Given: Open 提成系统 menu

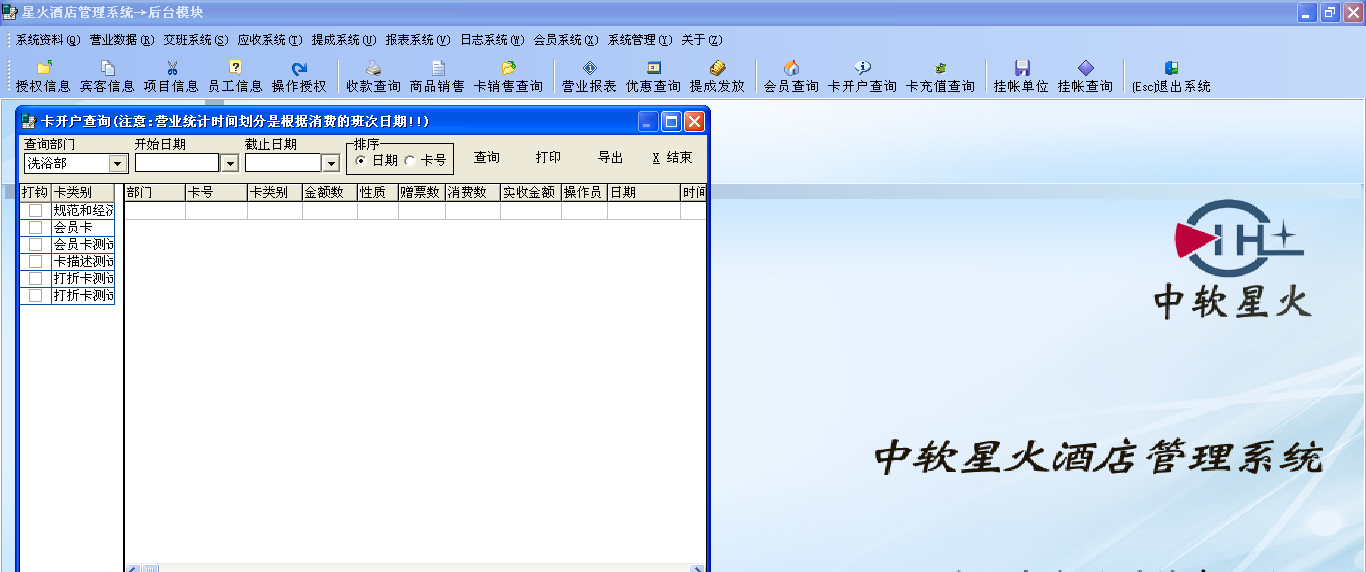Looking at the screenshot, I should tap(343, 40).
